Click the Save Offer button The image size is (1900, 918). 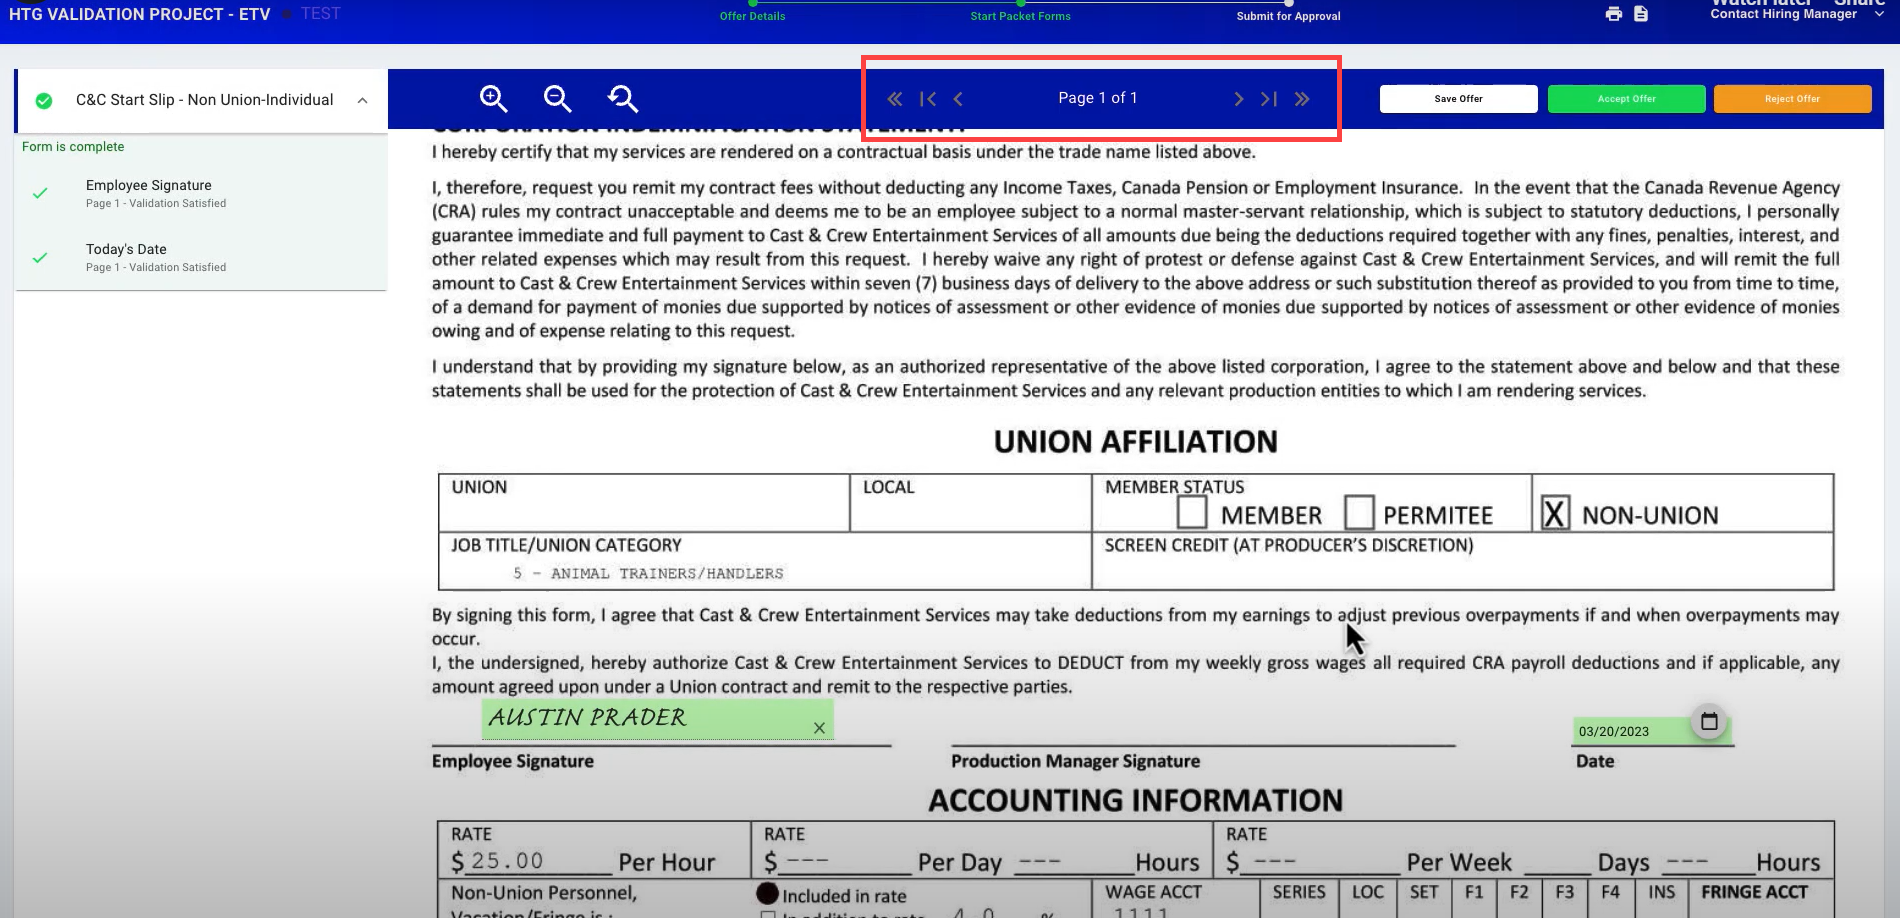click(1458, 99)
